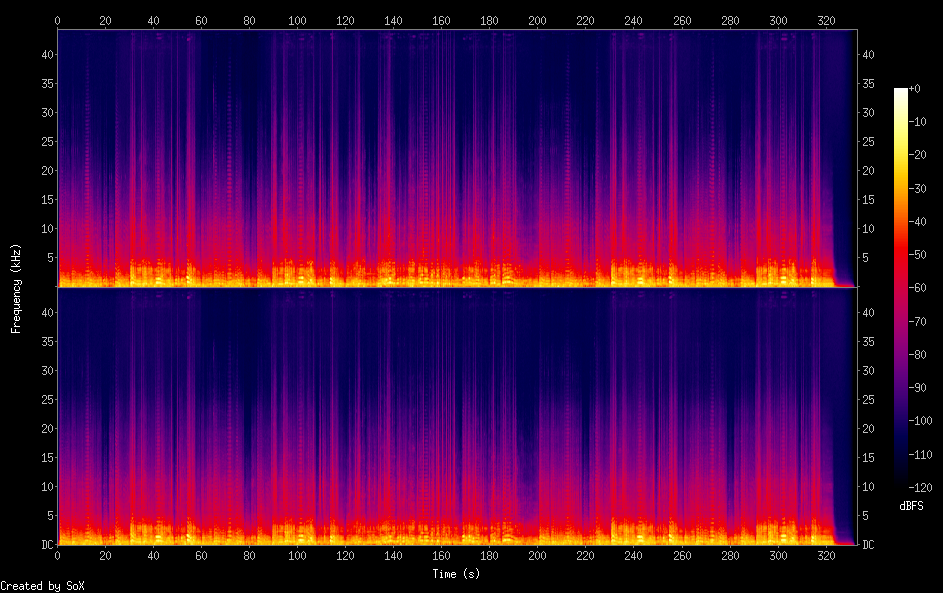This screenshot has height=593, width=943.
Task: Click the "60" tick on the top time axis
Action: (x=201, y=20)
